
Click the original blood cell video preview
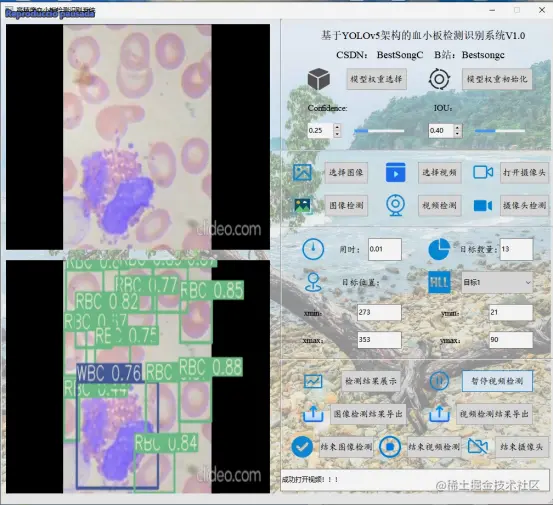coord(138,137)
